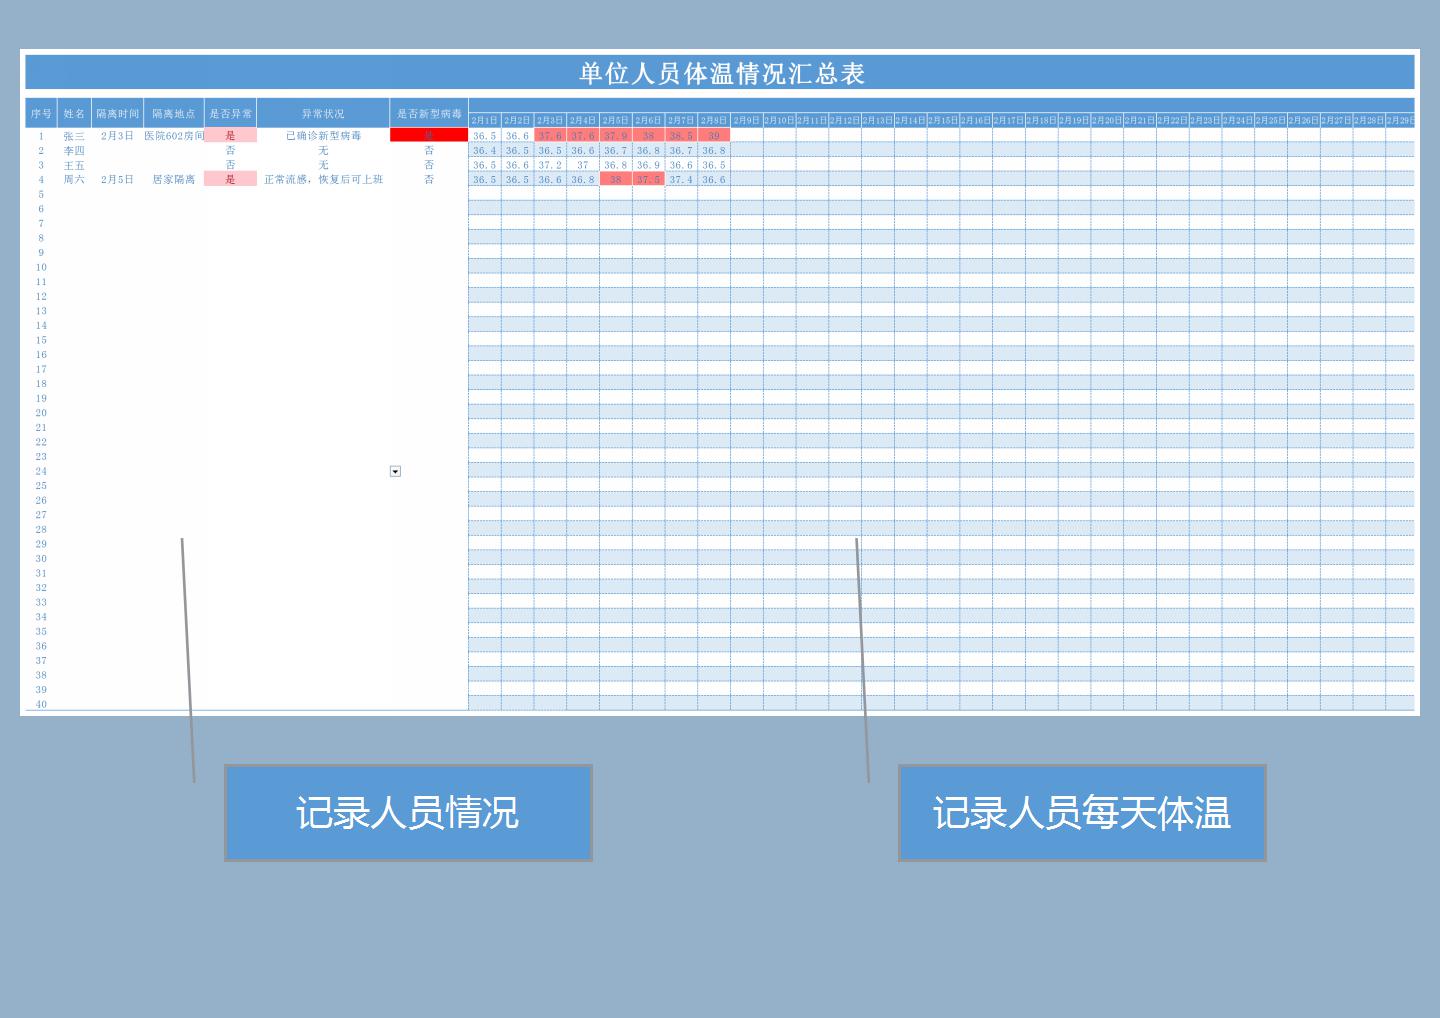Click 王五's 2月6日 temperature 36.9

(648, 165)
